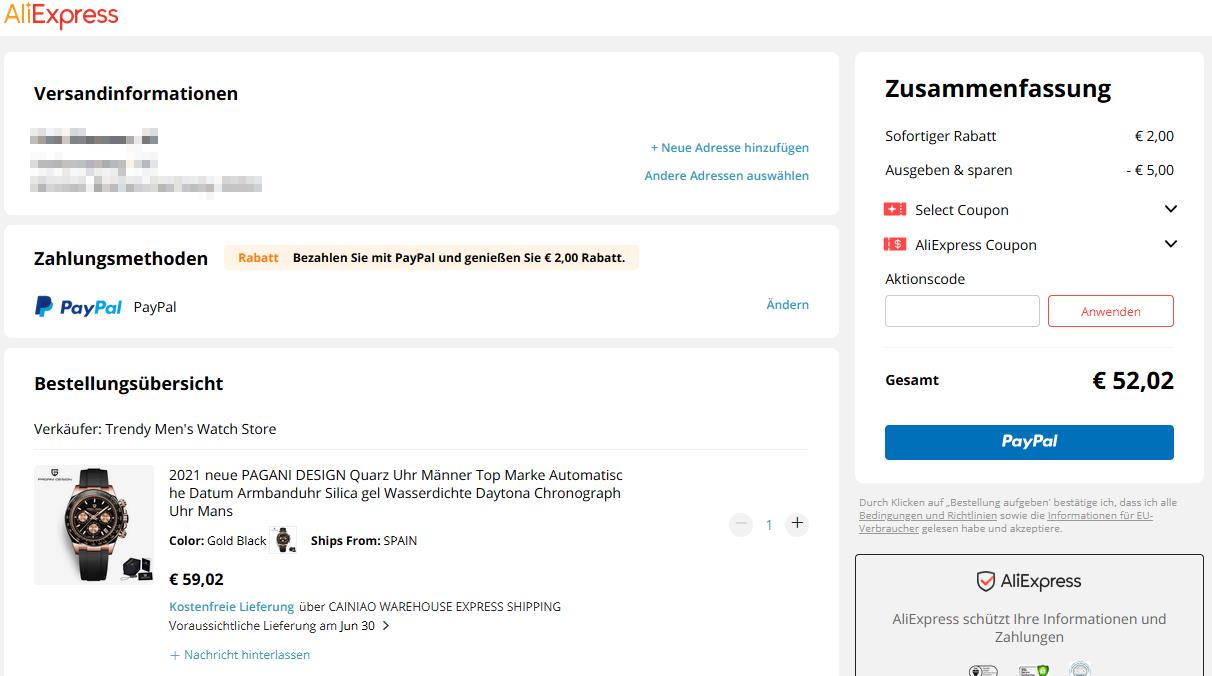Expand the AliExpress Coupon dropdown arrow

point(1171,244)
